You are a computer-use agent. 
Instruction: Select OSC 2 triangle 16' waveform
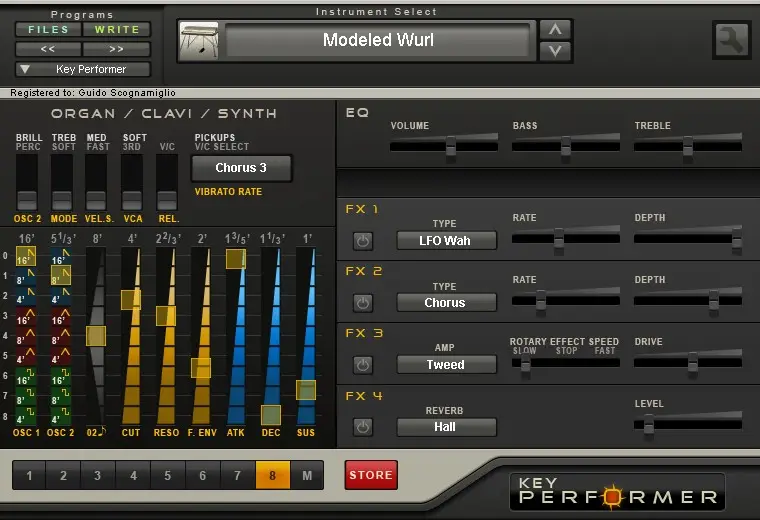tap(61, 316)
